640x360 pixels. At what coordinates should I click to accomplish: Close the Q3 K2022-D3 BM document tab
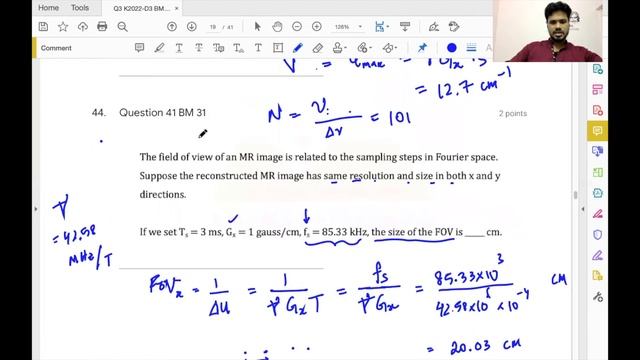point(176,8)
